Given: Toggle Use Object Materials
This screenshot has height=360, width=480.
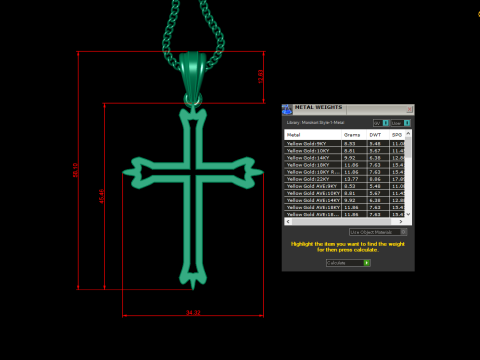Looking at the screenshot, I should (378, 232).
